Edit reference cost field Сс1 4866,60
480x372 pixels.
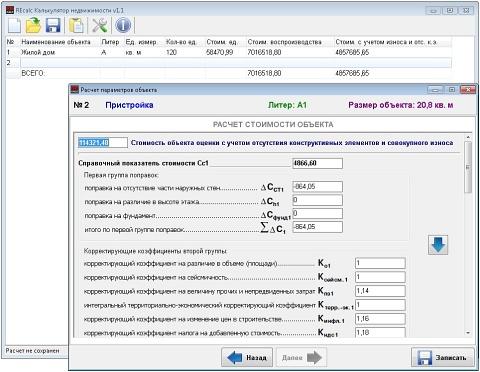(x=317, y=163)
